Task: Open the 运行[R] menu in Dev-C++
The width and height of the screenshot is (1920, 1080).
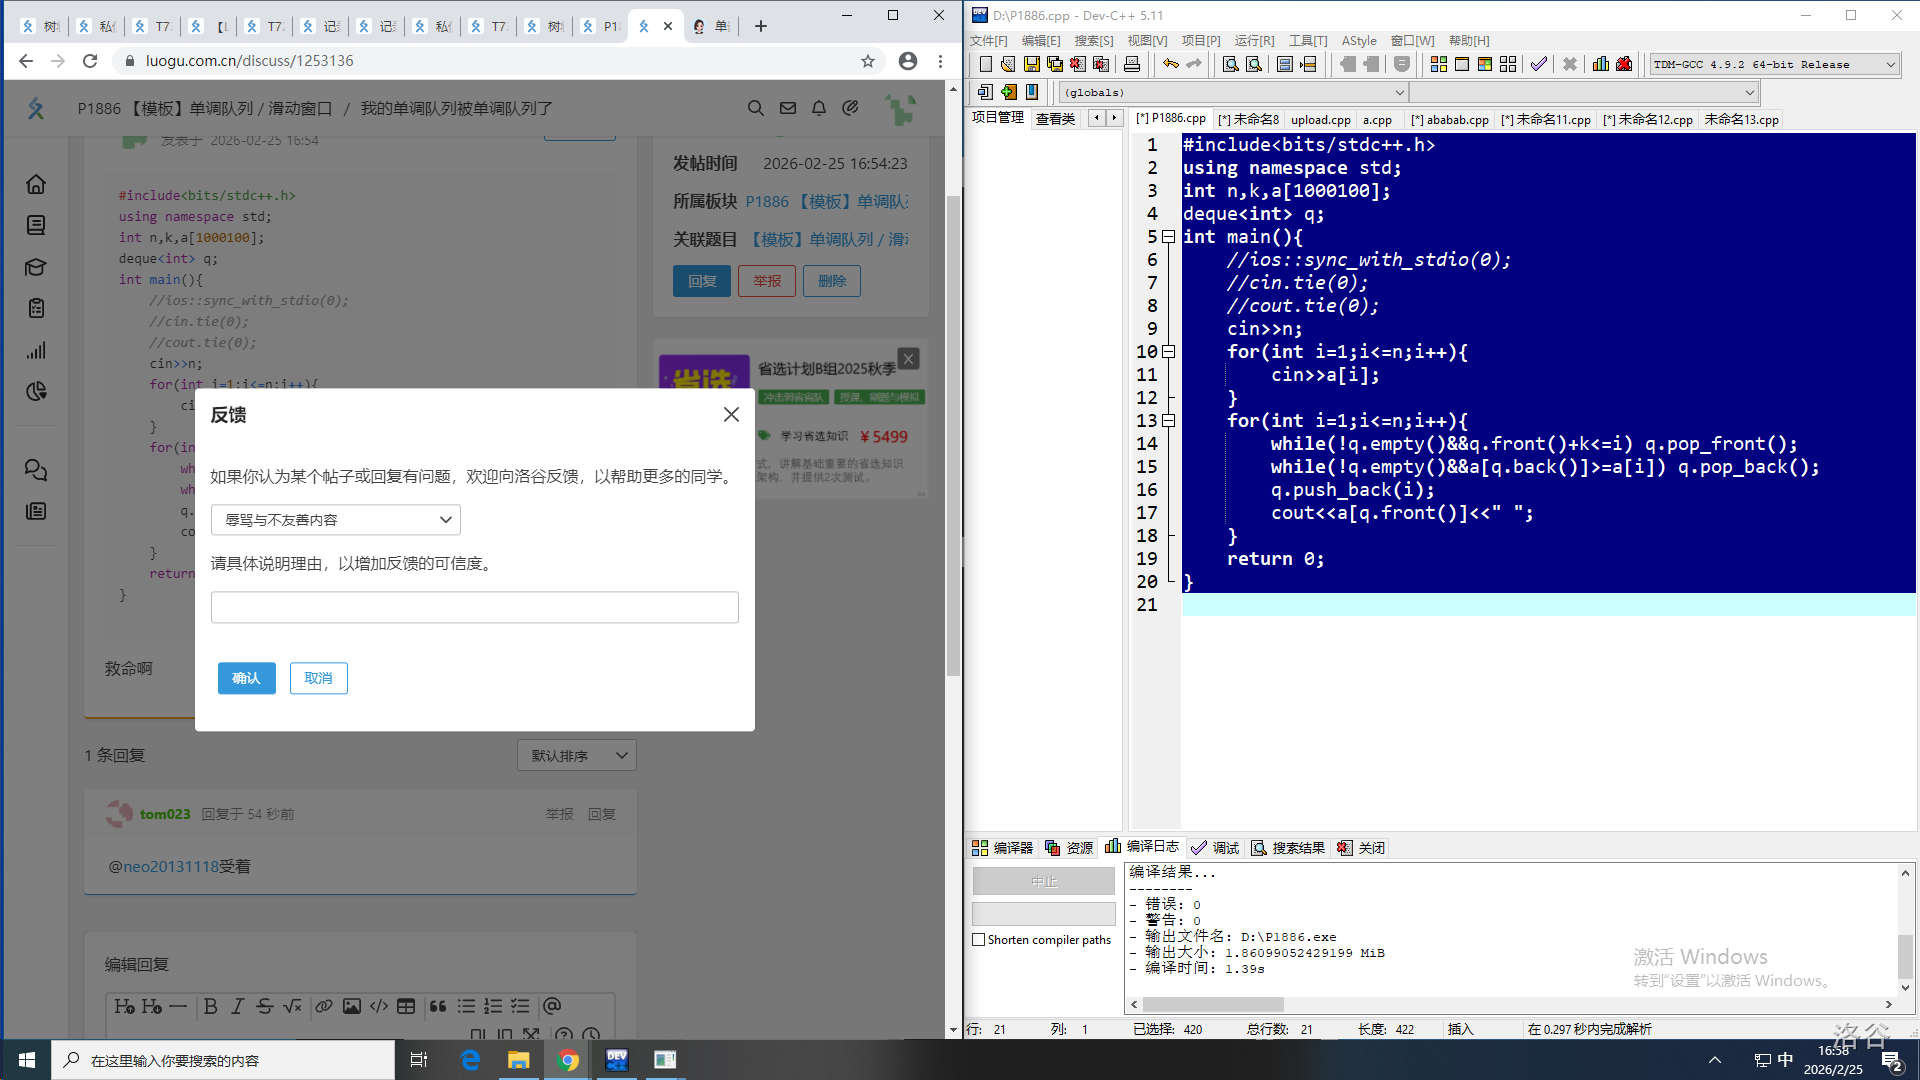Action: 1254,40
